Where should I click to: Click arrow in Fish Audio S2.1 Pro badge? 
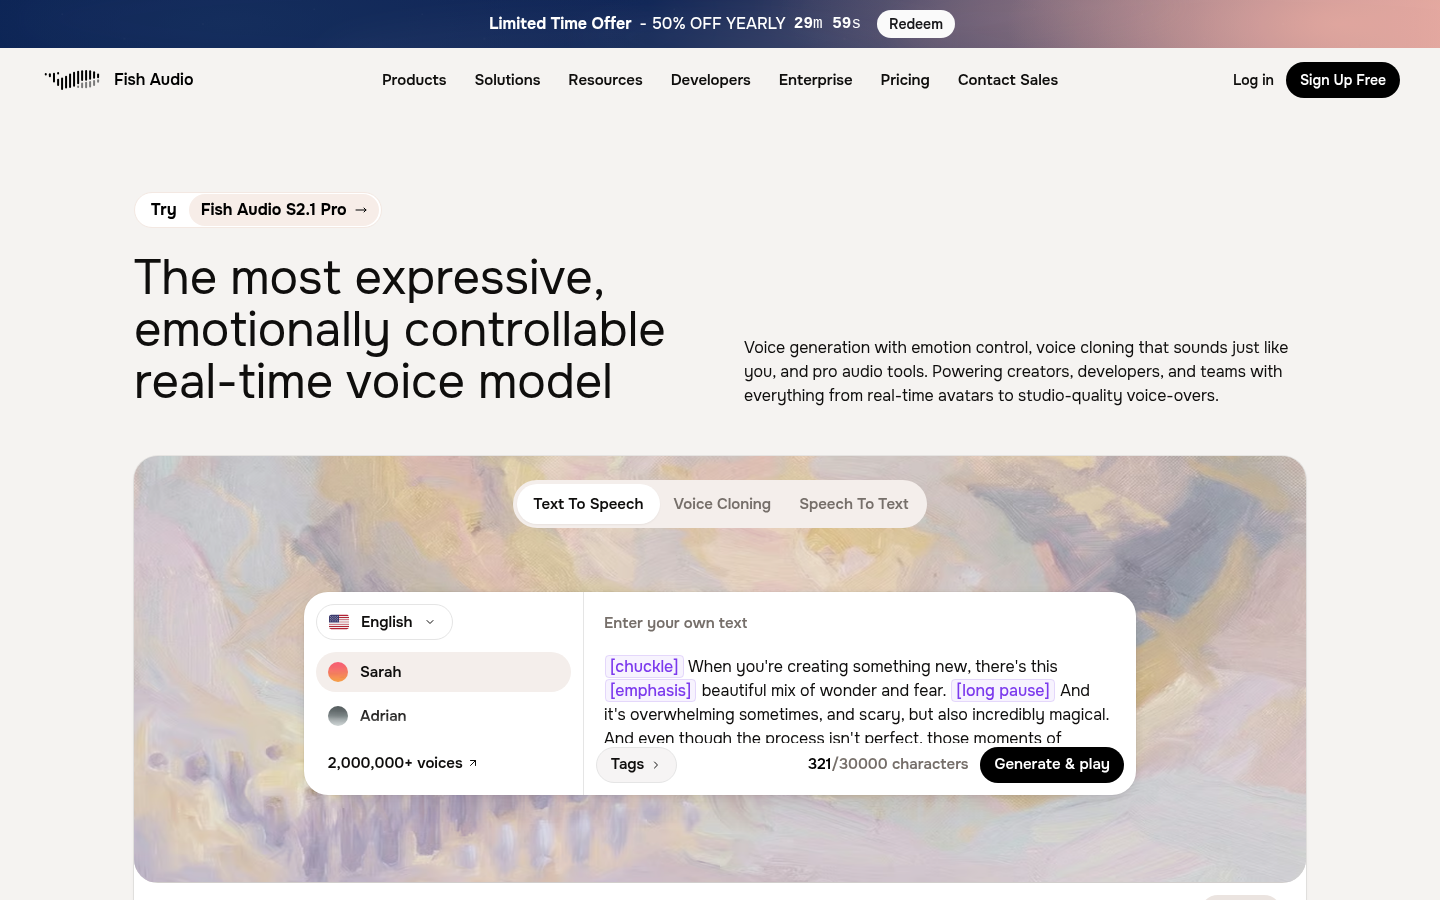[x=361, y=210]
